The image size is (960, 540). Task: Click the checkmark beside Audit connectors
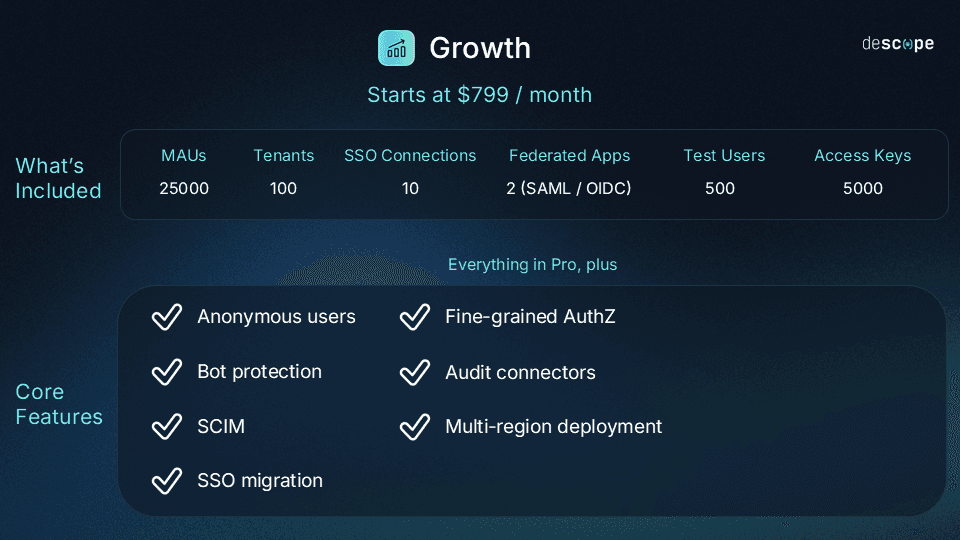pos(414,372)
